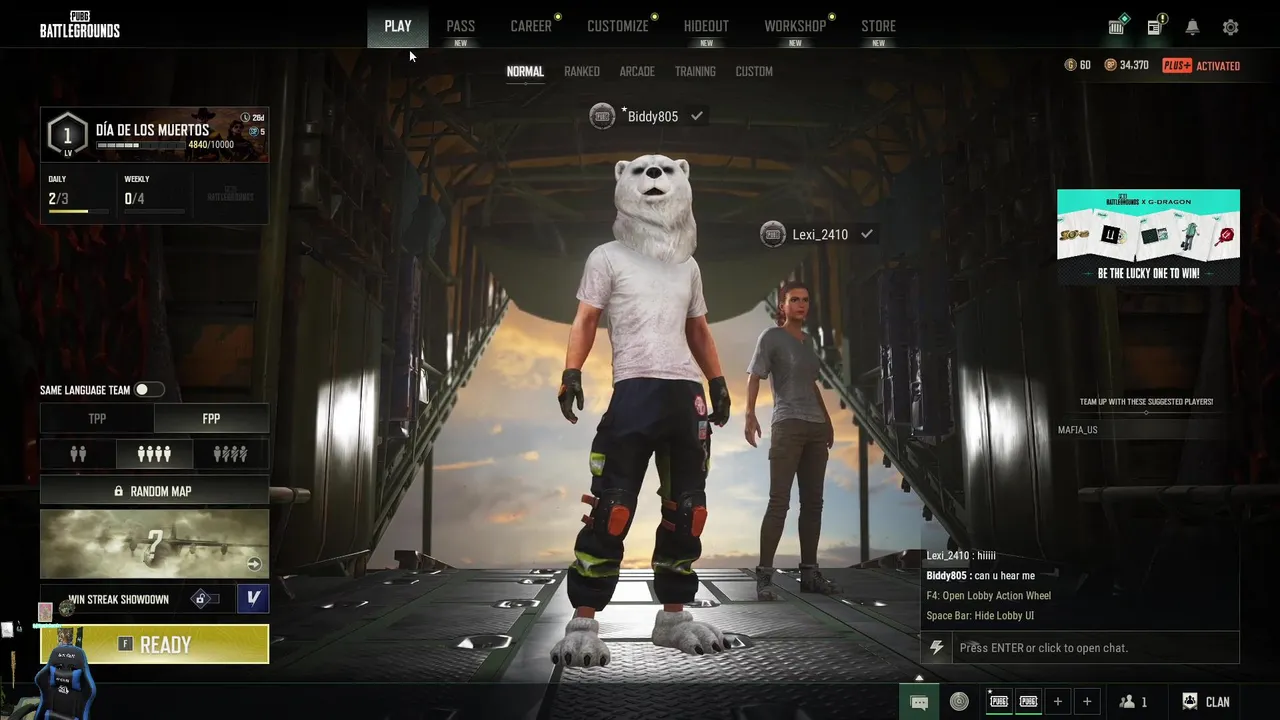The height and width of the screenshot is (720, 1280).
Task: Open the Clan button
Action: click(x=1206, y=702)
